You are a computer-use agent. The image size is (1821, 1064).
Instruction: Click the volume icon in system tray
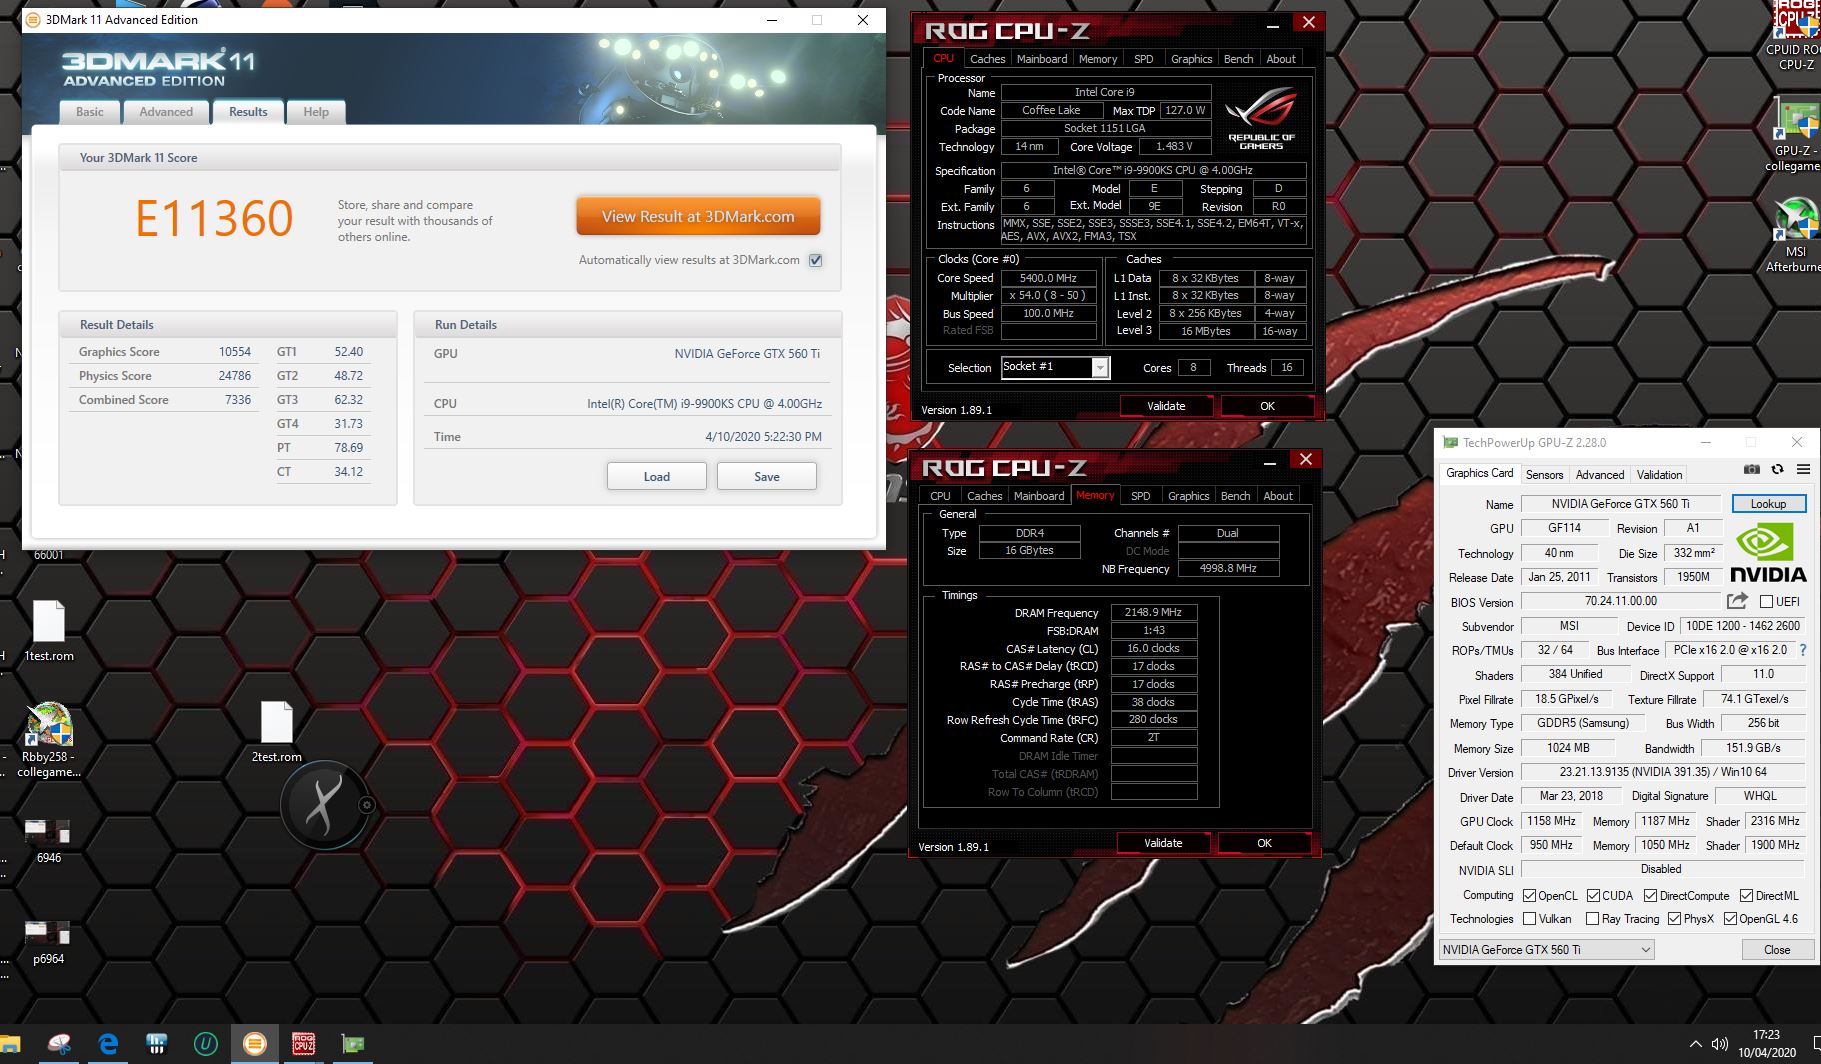click(1720, 1044)
